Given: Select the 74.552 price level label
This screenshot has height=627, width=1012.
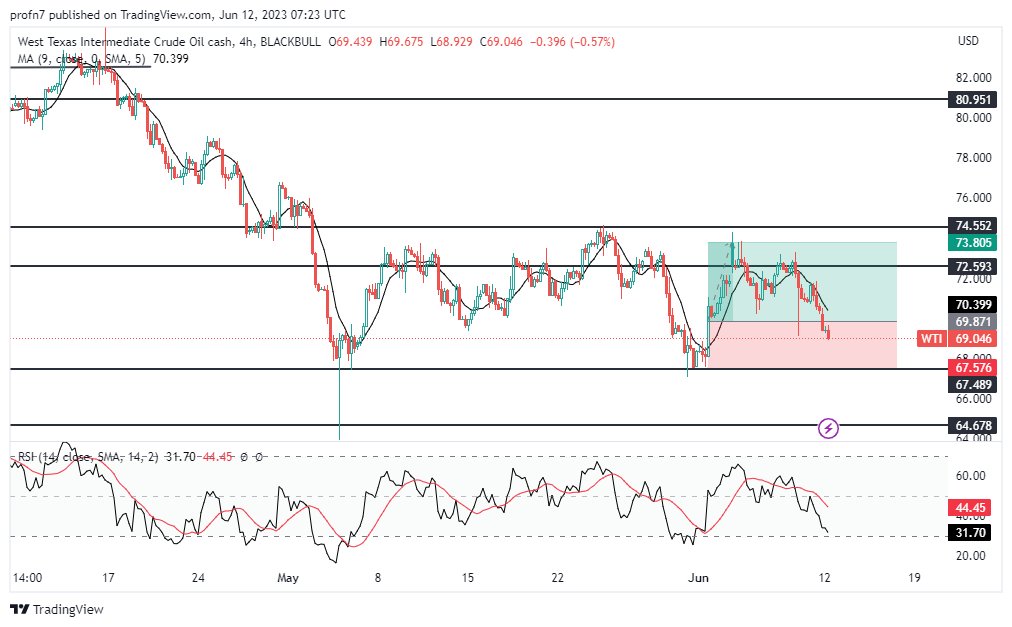Looking at the screenshot, I should pos(973,225).
